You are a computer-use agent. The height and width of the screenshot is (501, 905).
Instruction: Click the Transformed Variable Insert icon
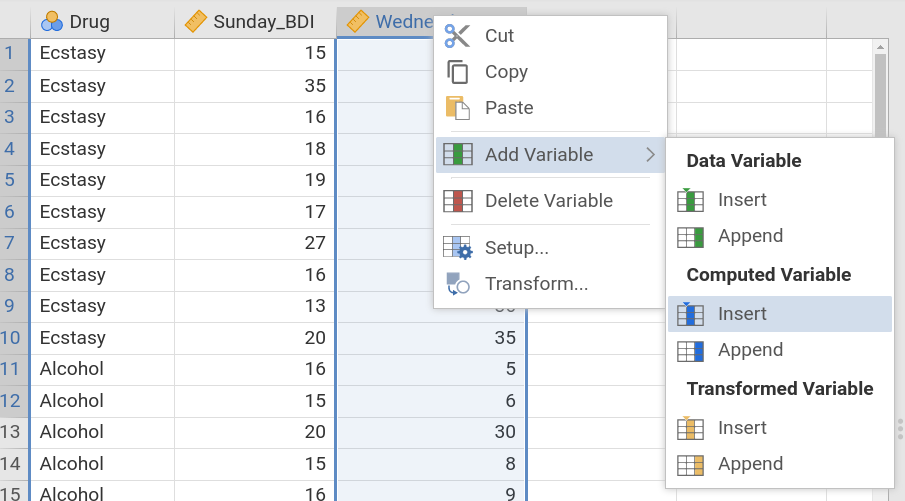[x=690, y=428]
